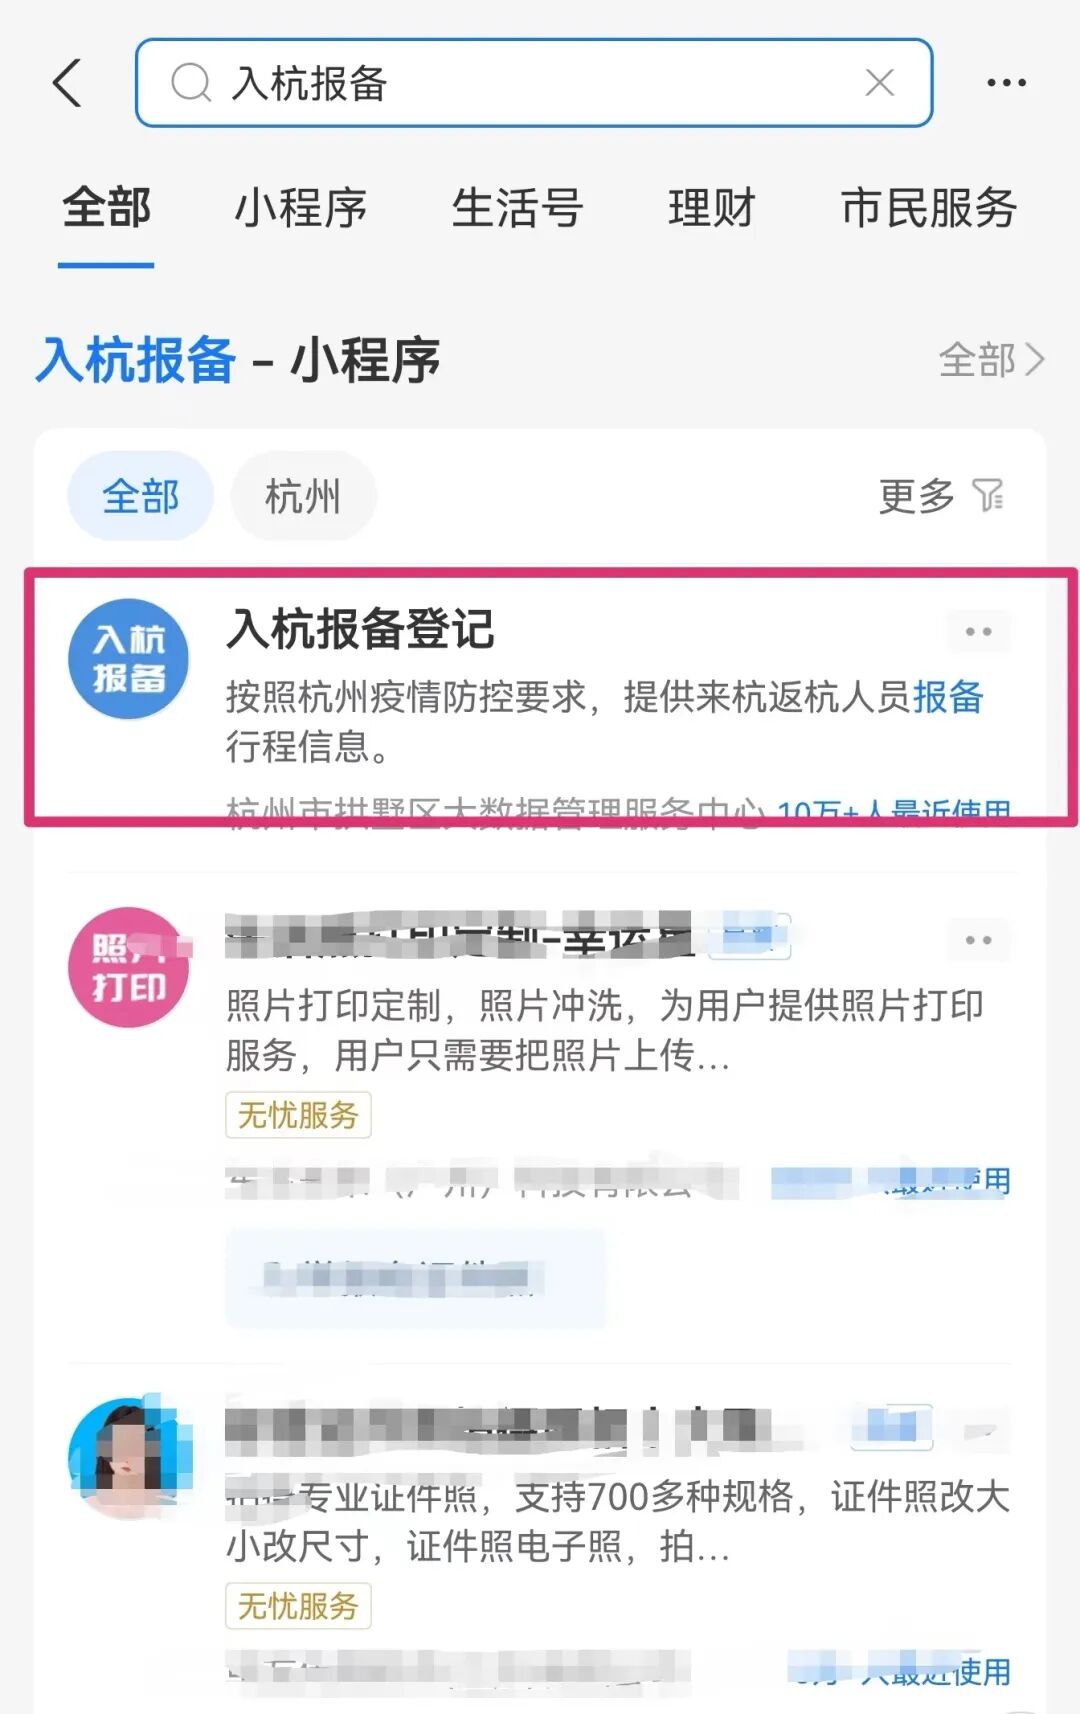This screenshot has width=1080, height=1714.
Task: Click the search field containing 入杭报备
Action: pos(534,83)
